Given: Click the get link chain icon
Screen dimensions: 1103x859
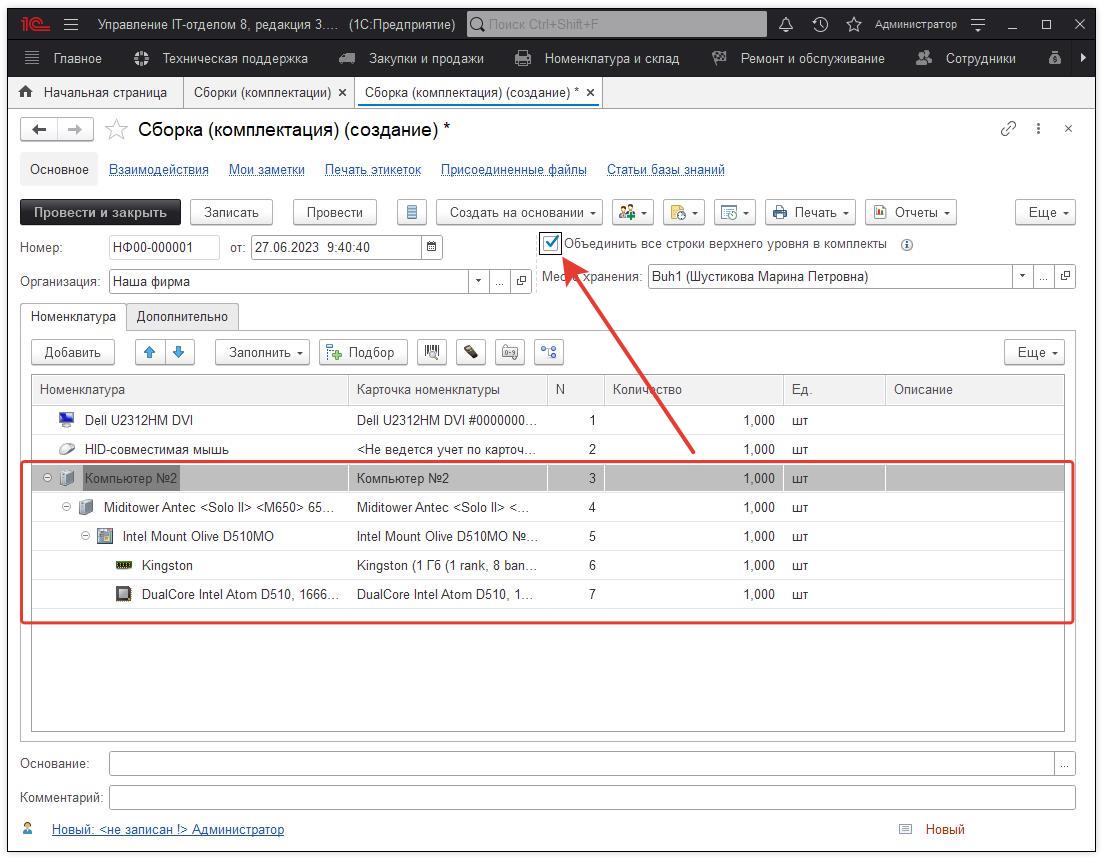Looking at the screenshot, I should click(x=1008, y=129).
